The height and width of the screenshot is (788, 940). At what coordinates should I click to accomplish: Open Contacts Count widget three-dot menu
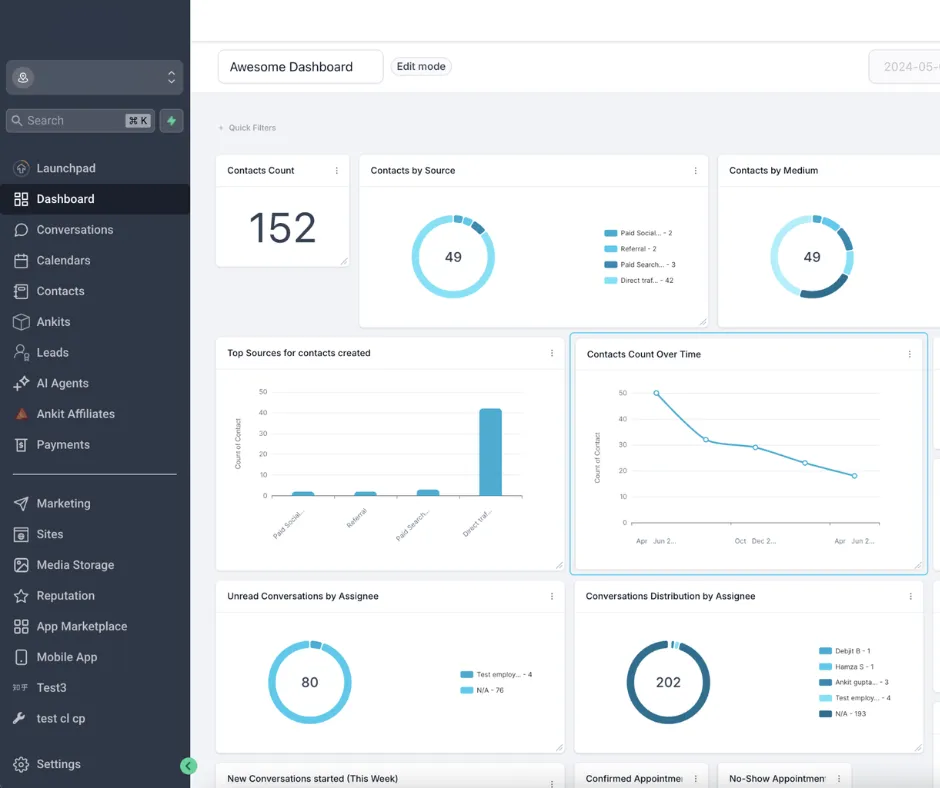click(x=337, y=171)
